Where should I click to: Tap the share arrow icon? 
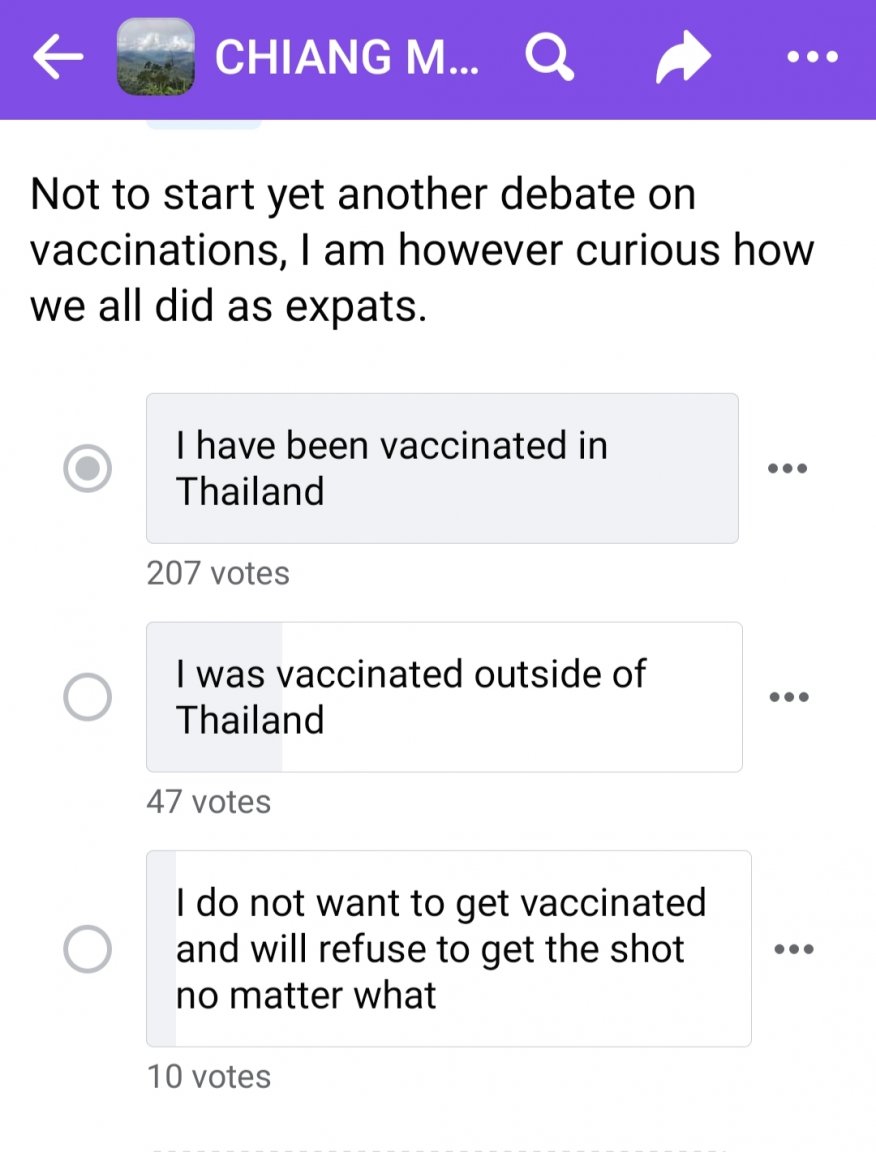click(683, 57)
